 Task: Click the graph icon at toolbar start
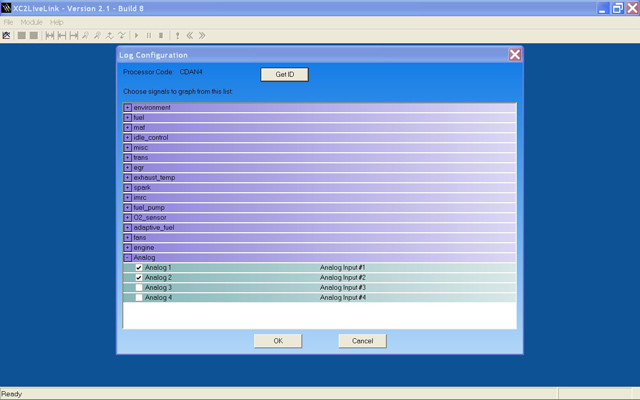click(7, 35)
